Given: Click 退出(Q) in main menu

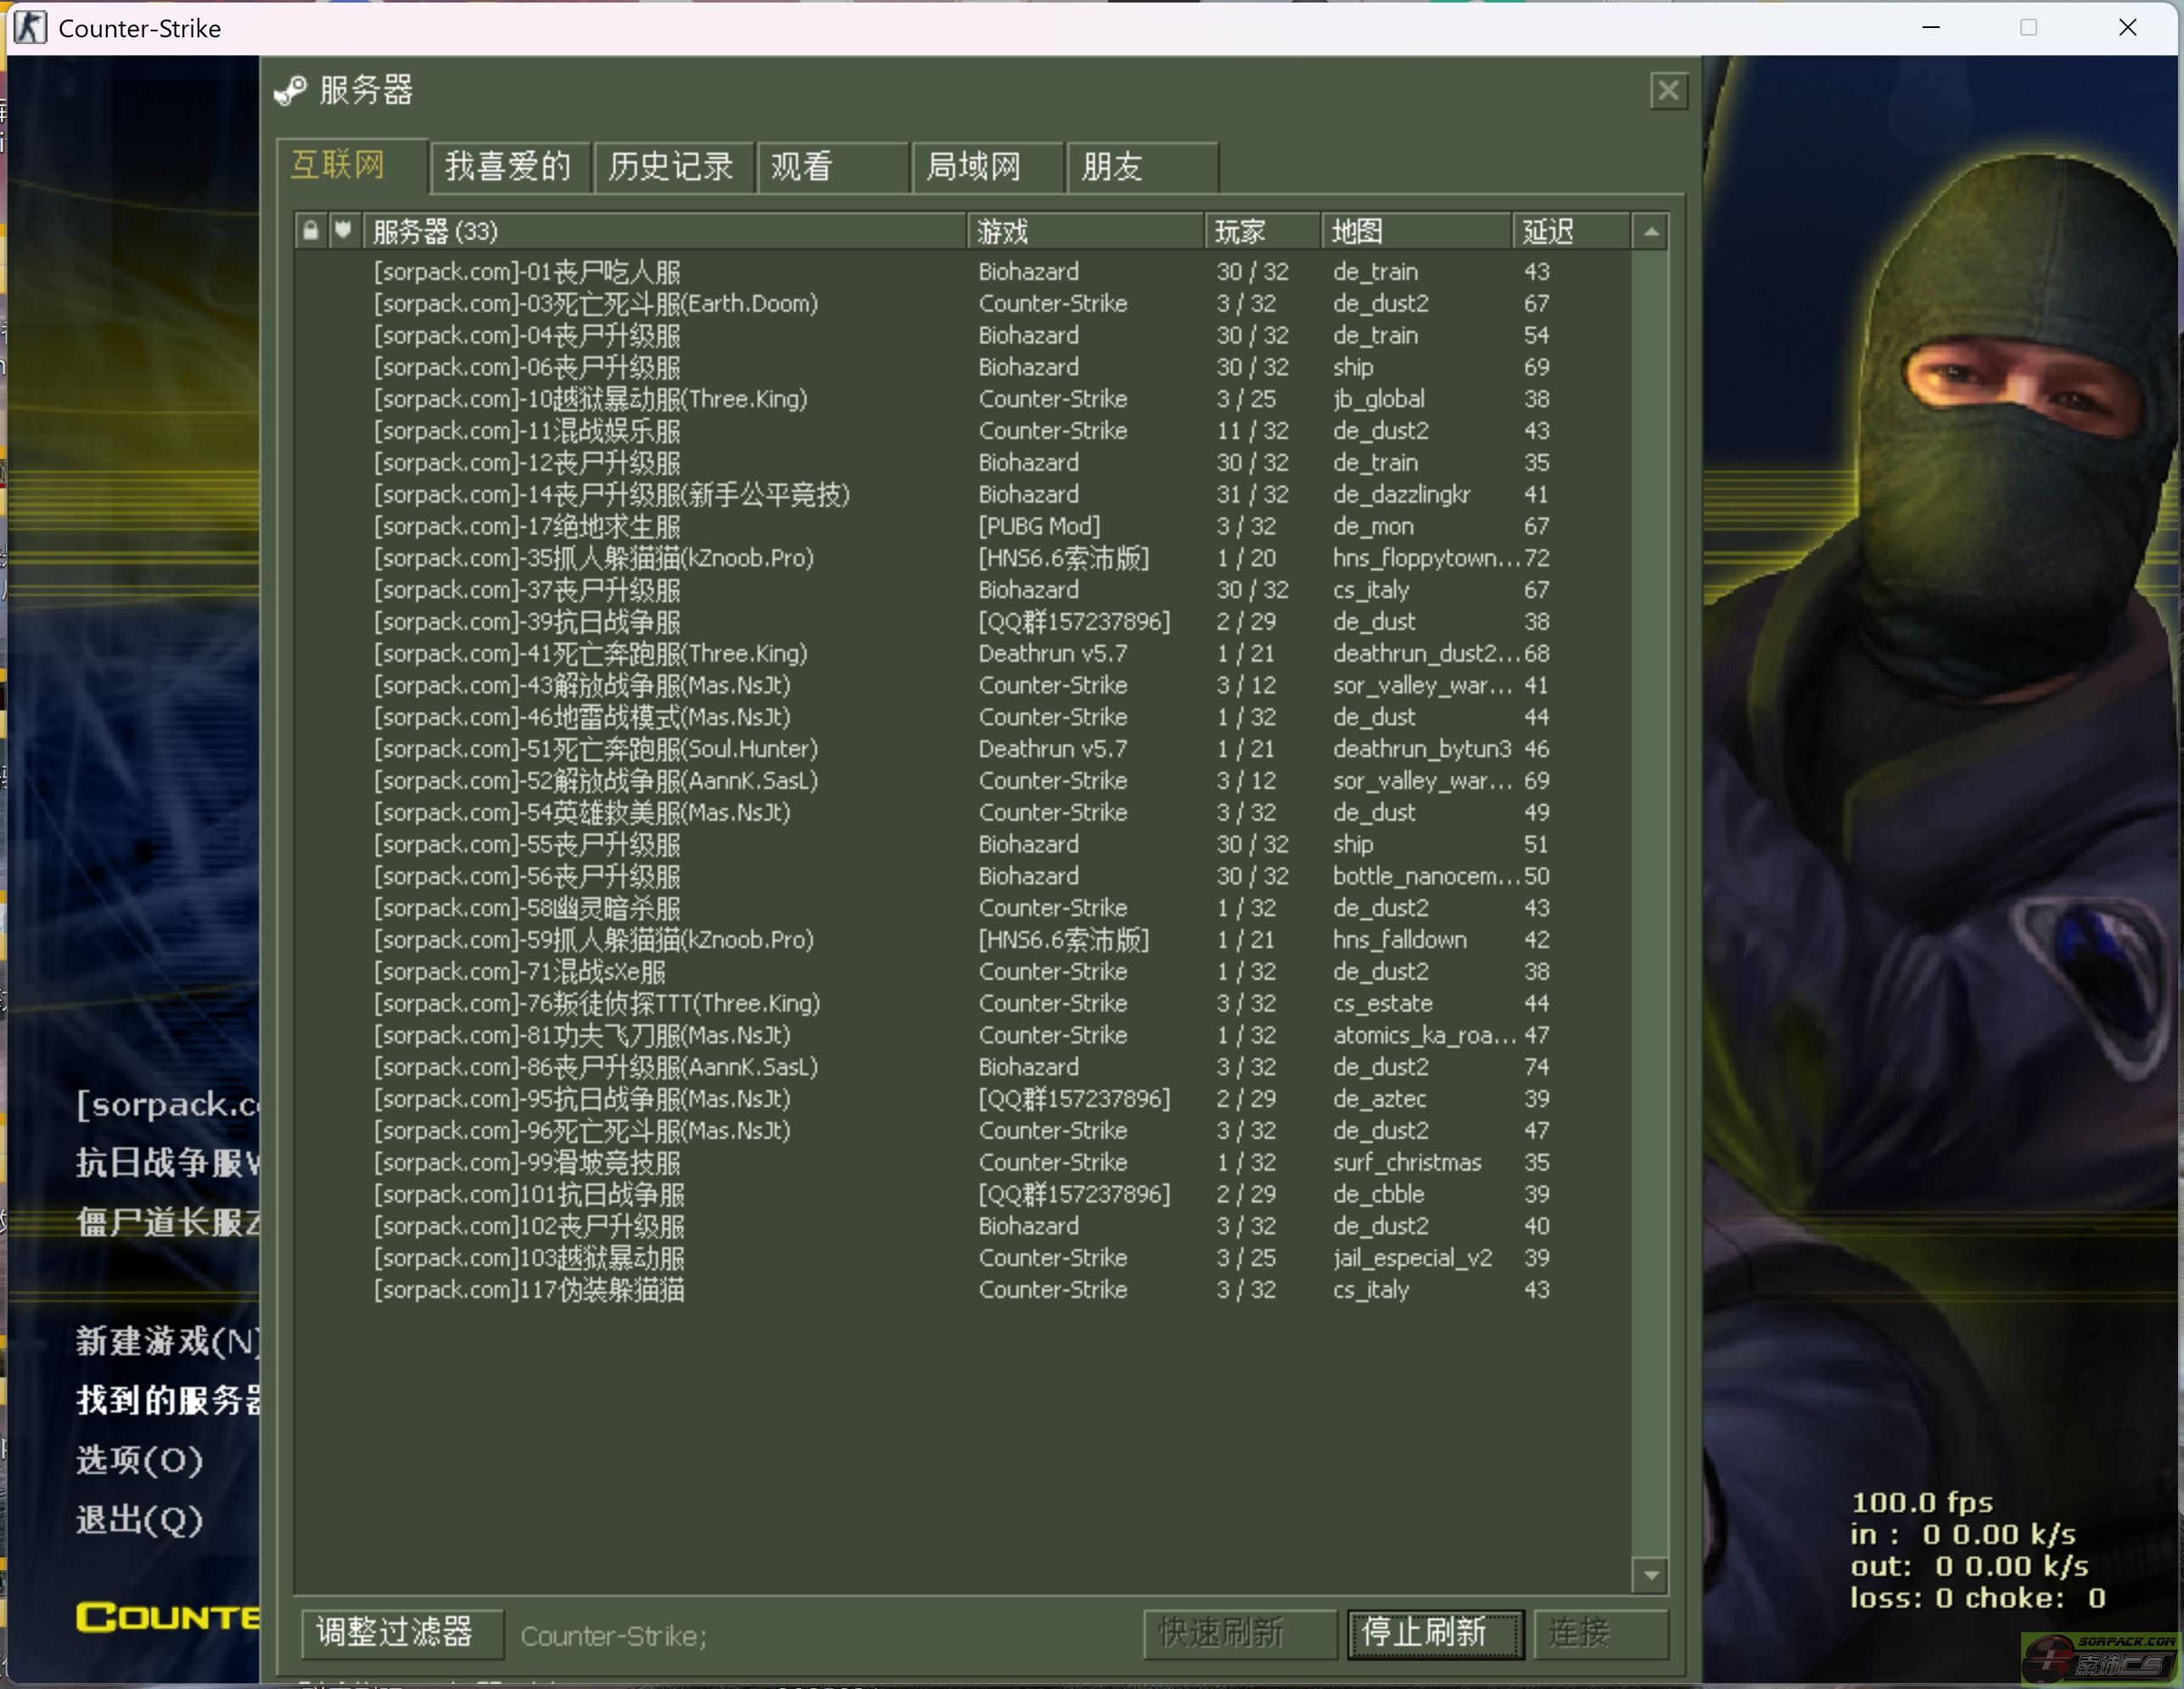Looking at the screenshot, I should (139, 1520).
